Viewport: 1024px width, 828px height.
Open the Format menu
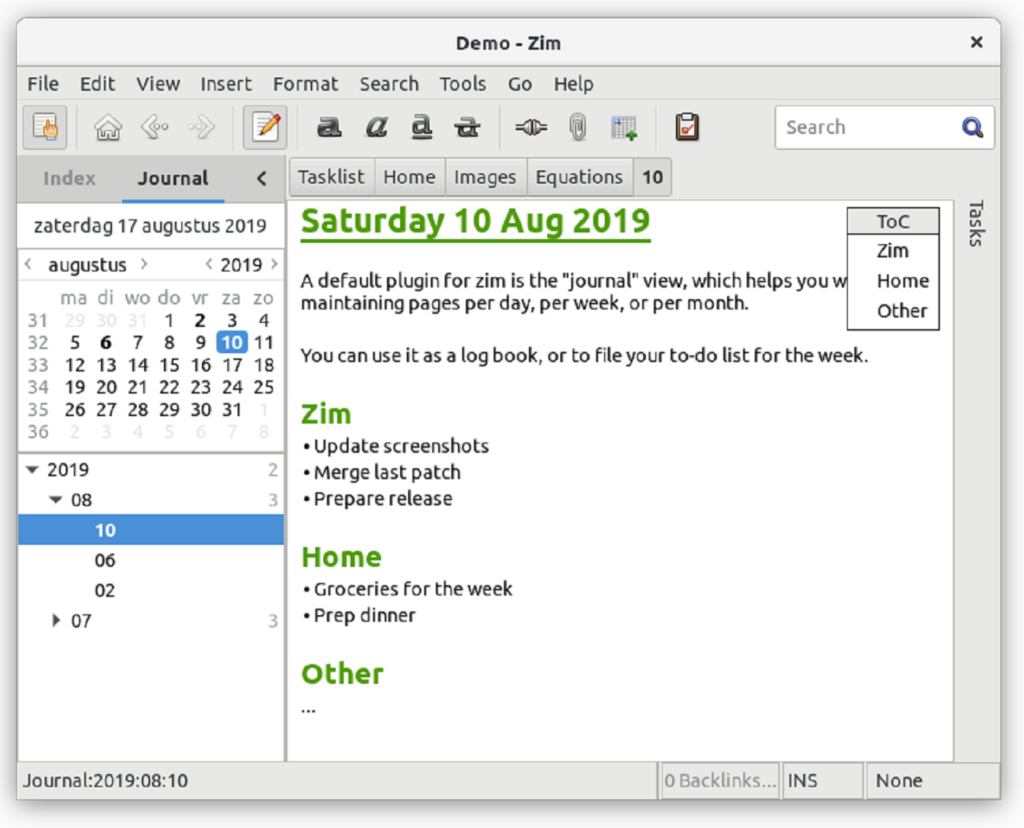point(305,84)
